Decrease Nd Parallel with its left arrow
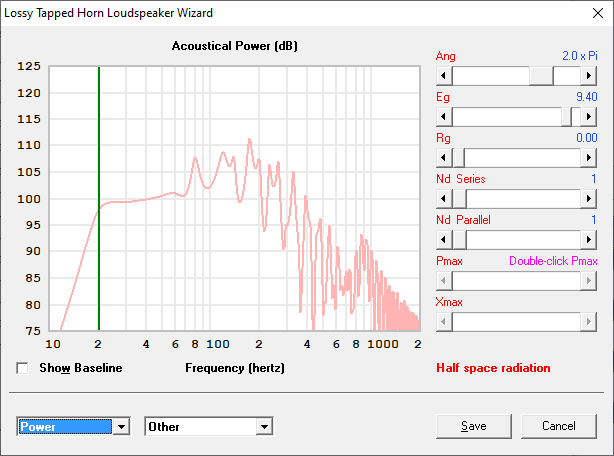 click(x=444, y=240)
